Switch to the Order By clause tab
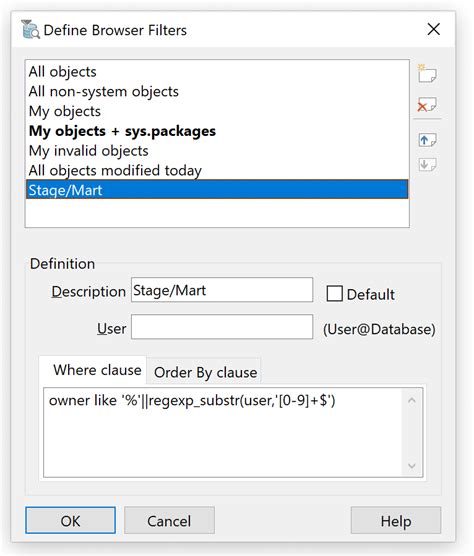 (205, 372)
